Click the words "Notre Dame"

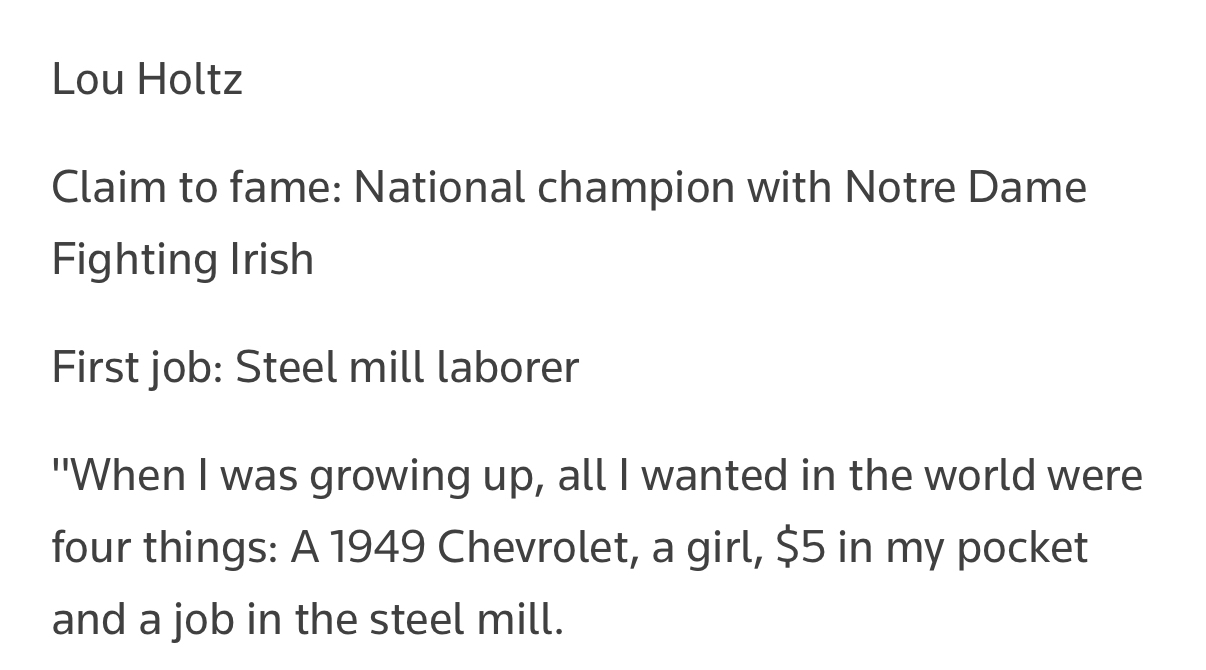pos(965,187)
